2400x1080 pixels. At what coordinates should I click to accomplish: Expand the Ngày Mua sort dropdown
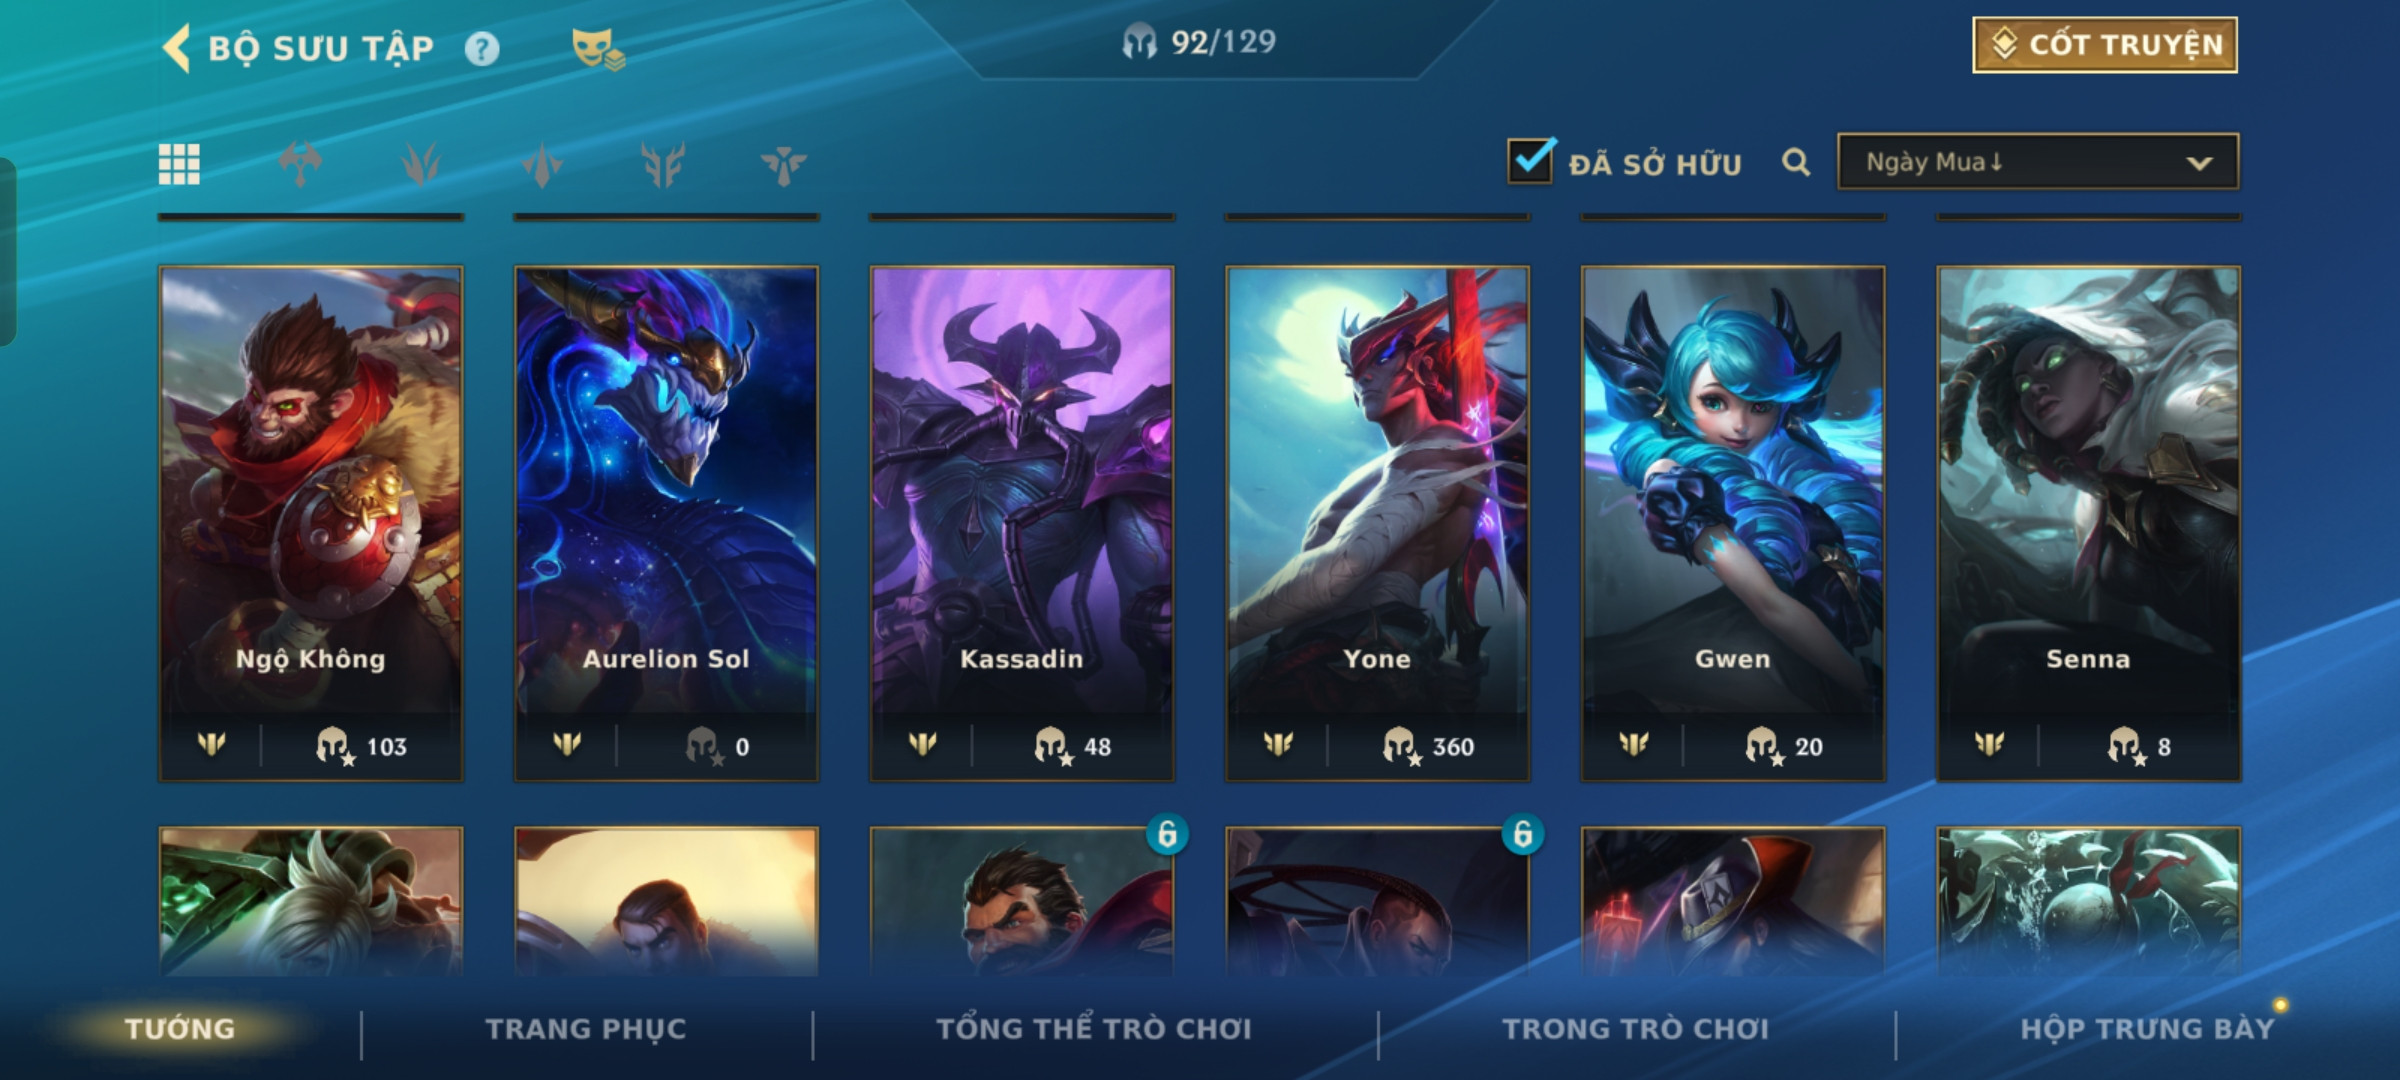[2038, 162]
